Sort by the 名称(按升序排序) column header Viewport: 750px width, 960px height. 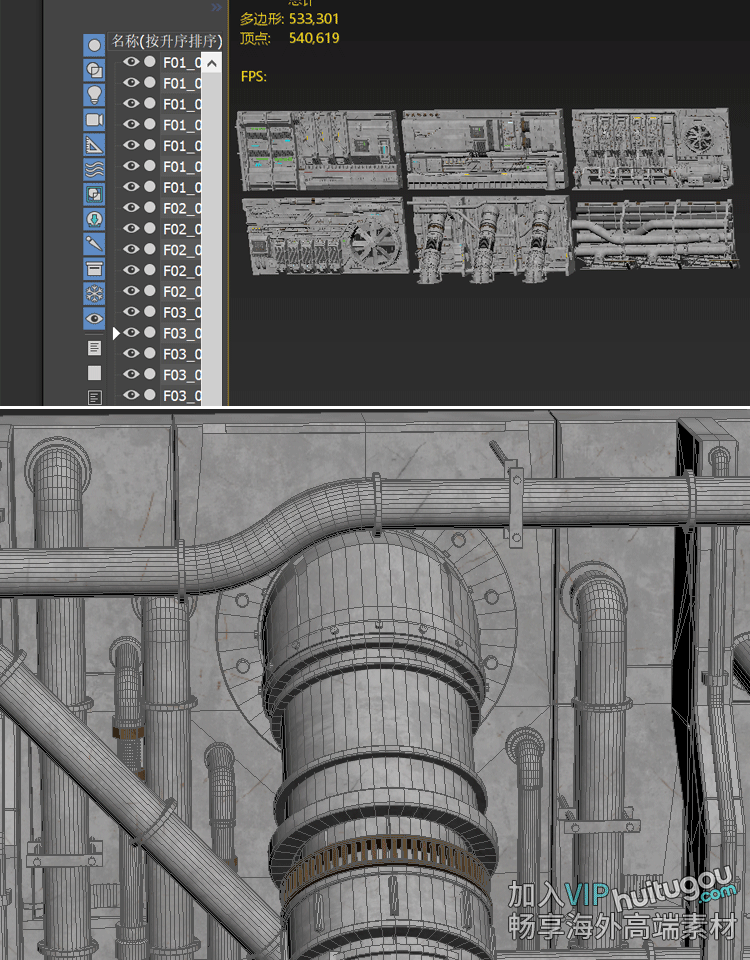[166, 41]
